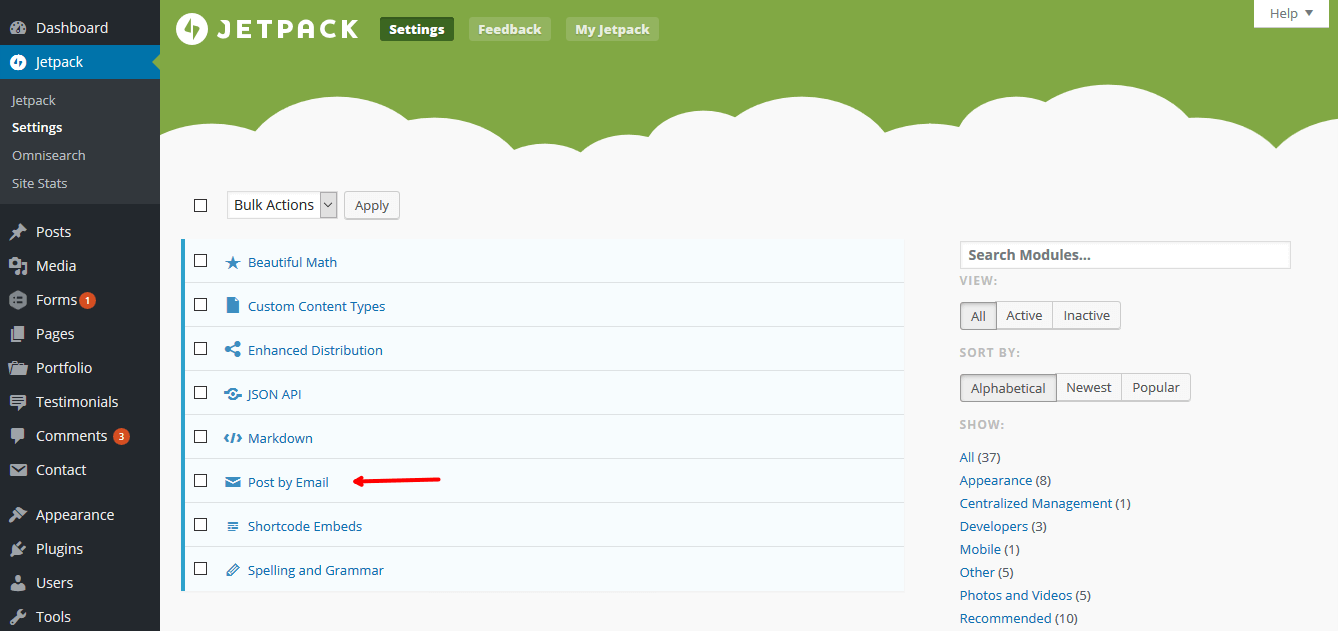Open the Beautiful Math module link
Viewport: 1338px width, 631px height.
point(292,262)
